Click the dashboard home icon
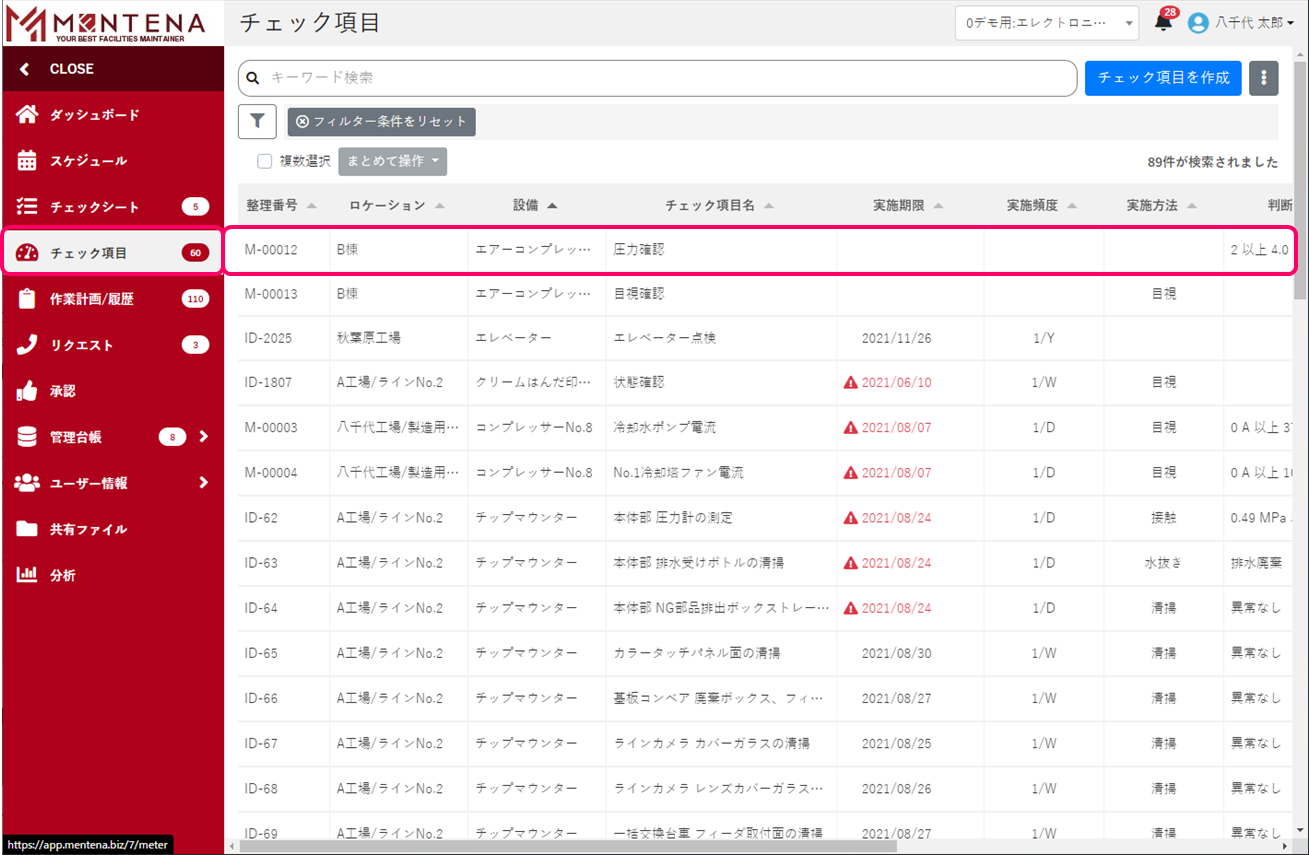1309x855 pixels. [x=27, y=114]
